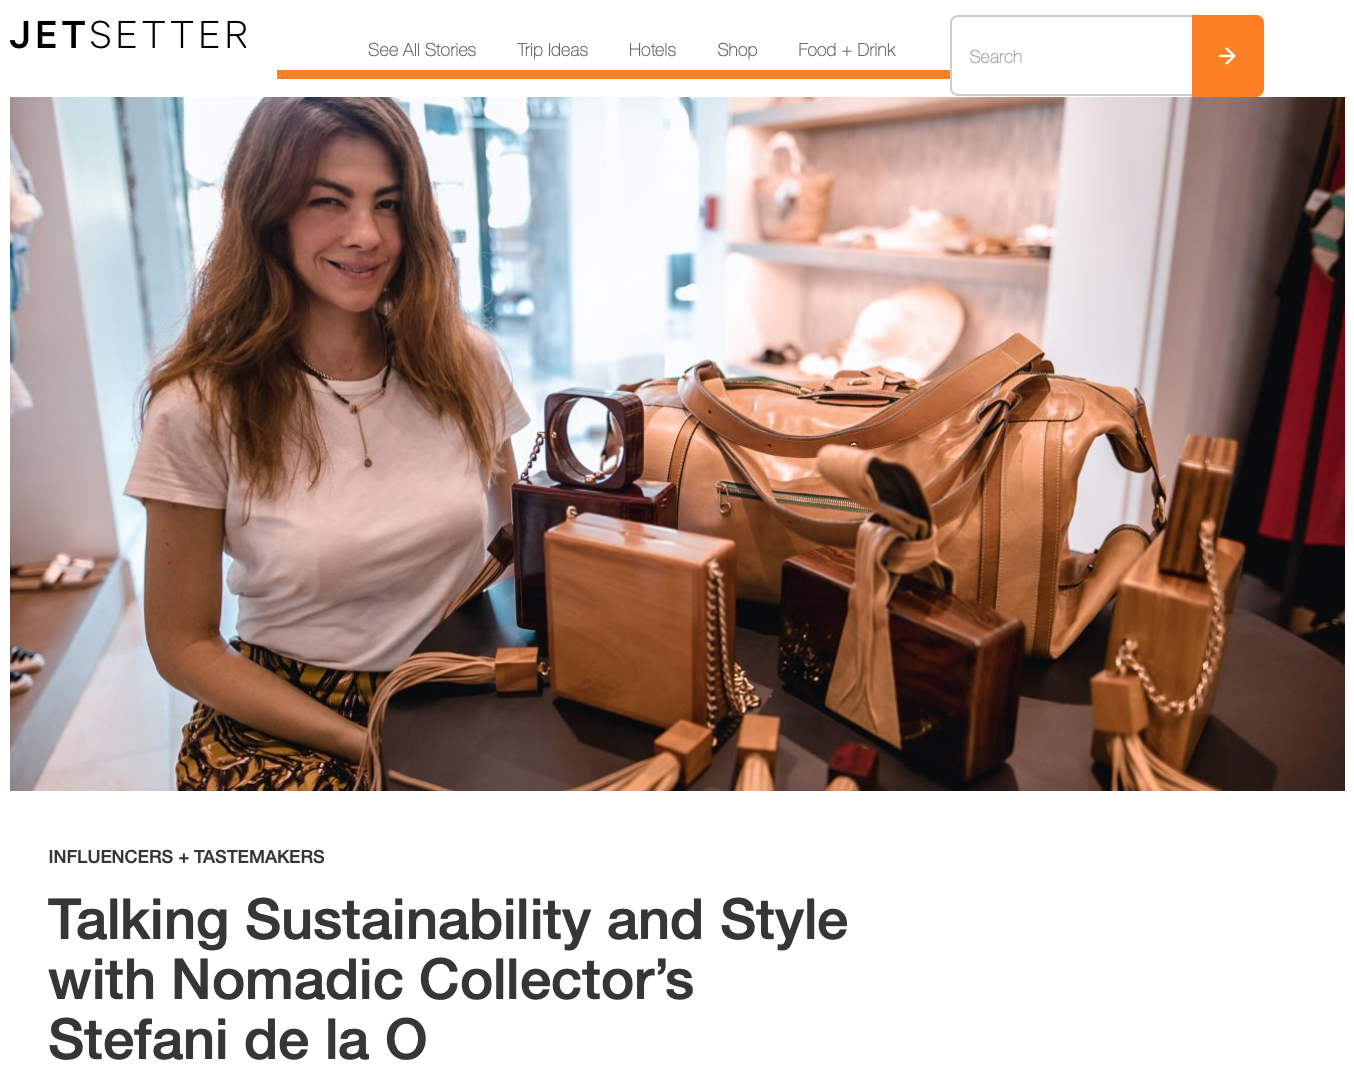Image resolution: width=1354 pixels, height=1076 pixels.
Task: Open the Shop navigation link
Action: (737, 50)
